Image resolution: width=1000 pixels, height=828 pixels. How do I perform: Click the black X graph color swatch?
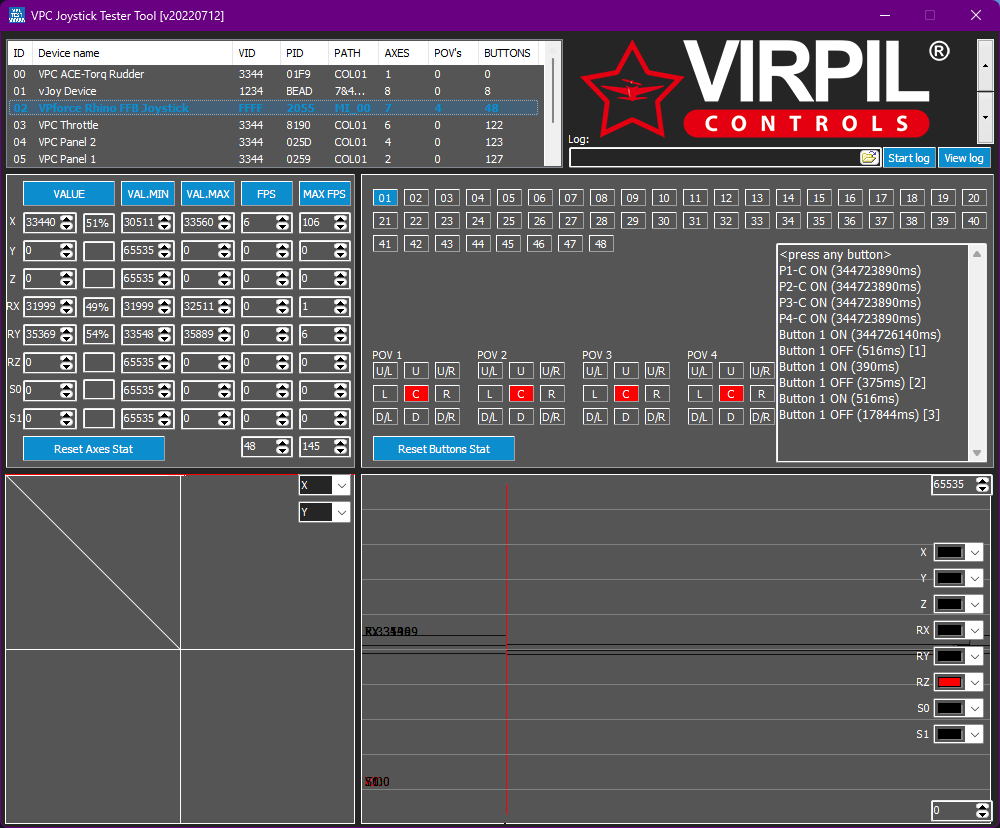coord(950,552)
